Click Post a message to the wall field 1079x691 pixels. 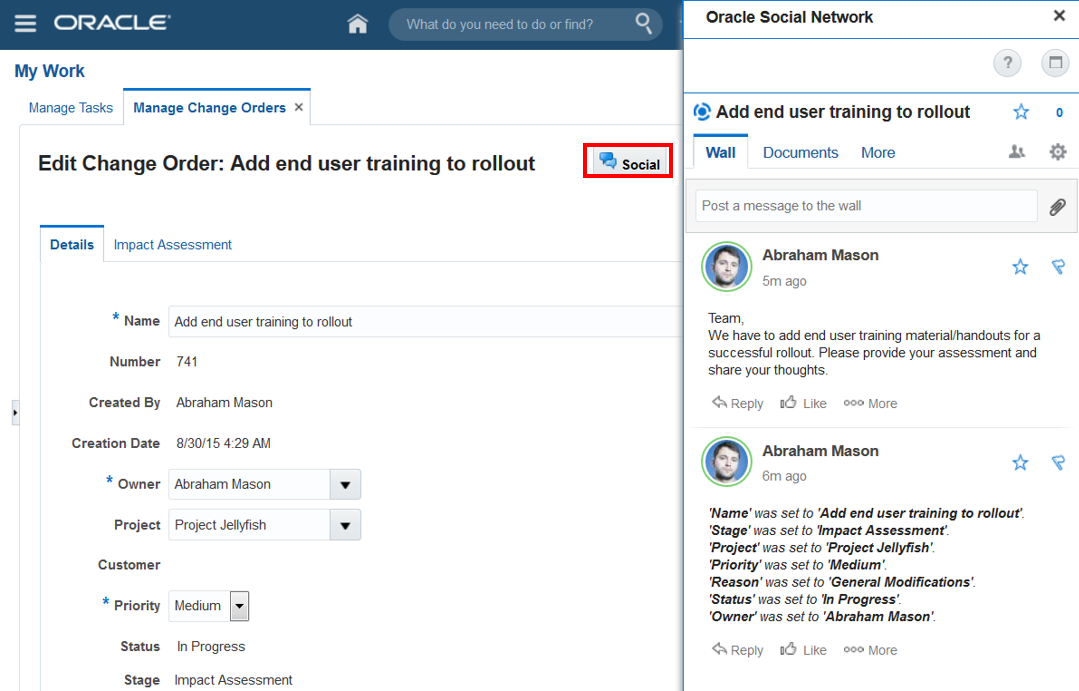[x=866, y=206]
